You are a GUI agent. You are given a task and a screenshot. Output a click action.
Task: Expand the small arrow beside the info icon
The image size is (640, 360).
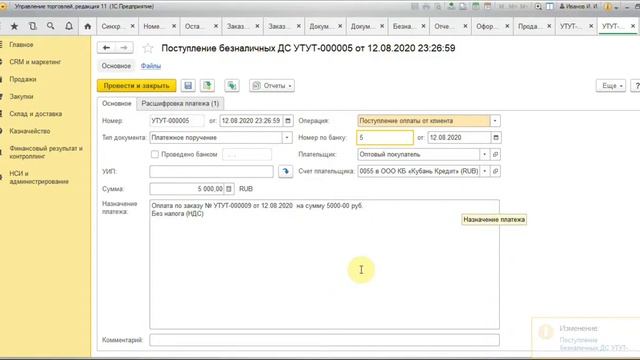(616, 7)
